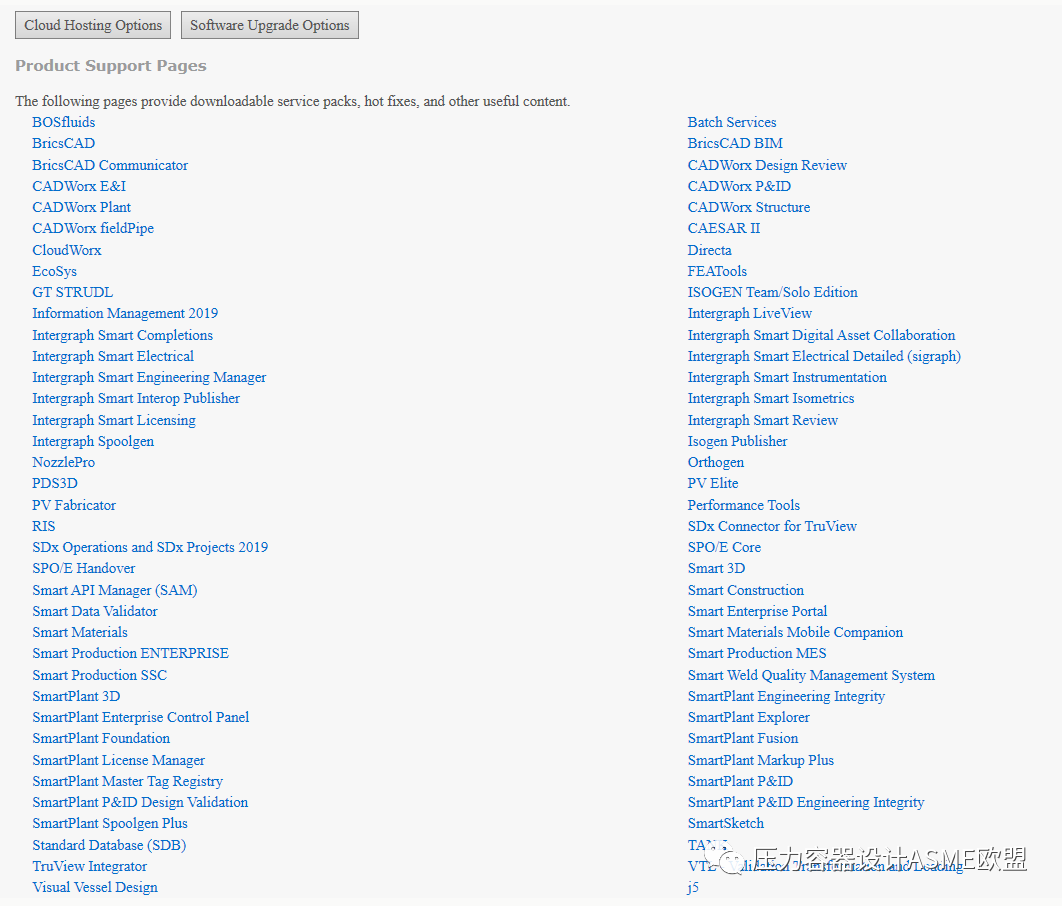Open the Batch Services link

coord(731,122)
